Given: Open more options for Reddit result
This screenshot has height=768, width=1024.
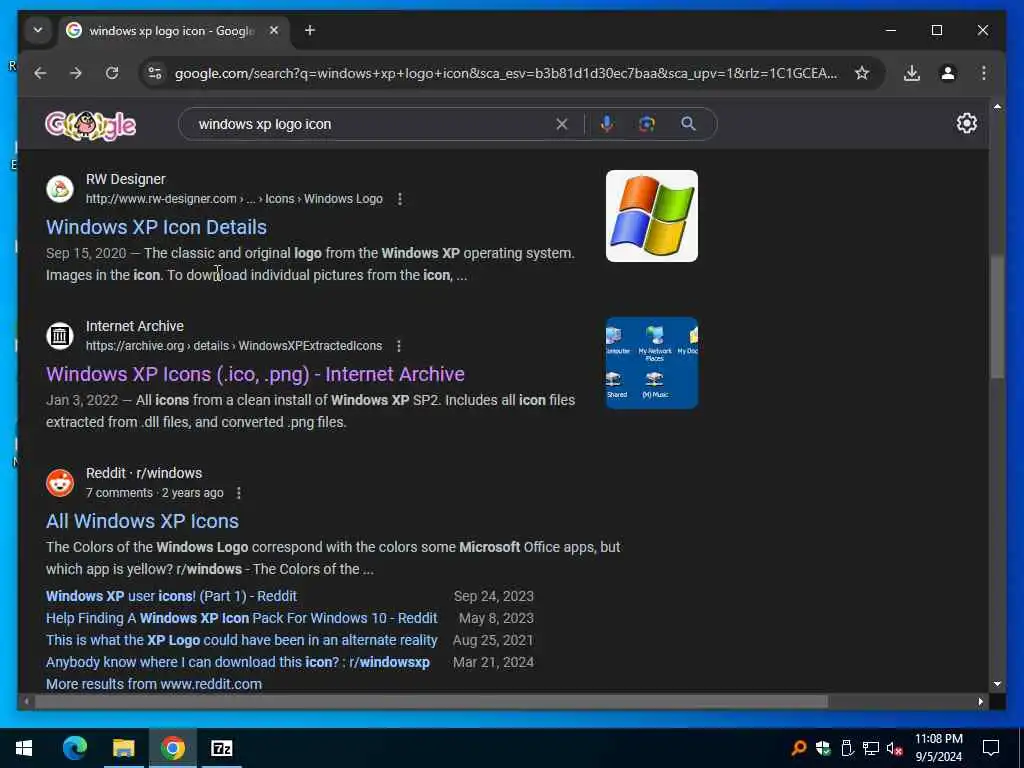Looking at the screenshot, I should (238, 492).
